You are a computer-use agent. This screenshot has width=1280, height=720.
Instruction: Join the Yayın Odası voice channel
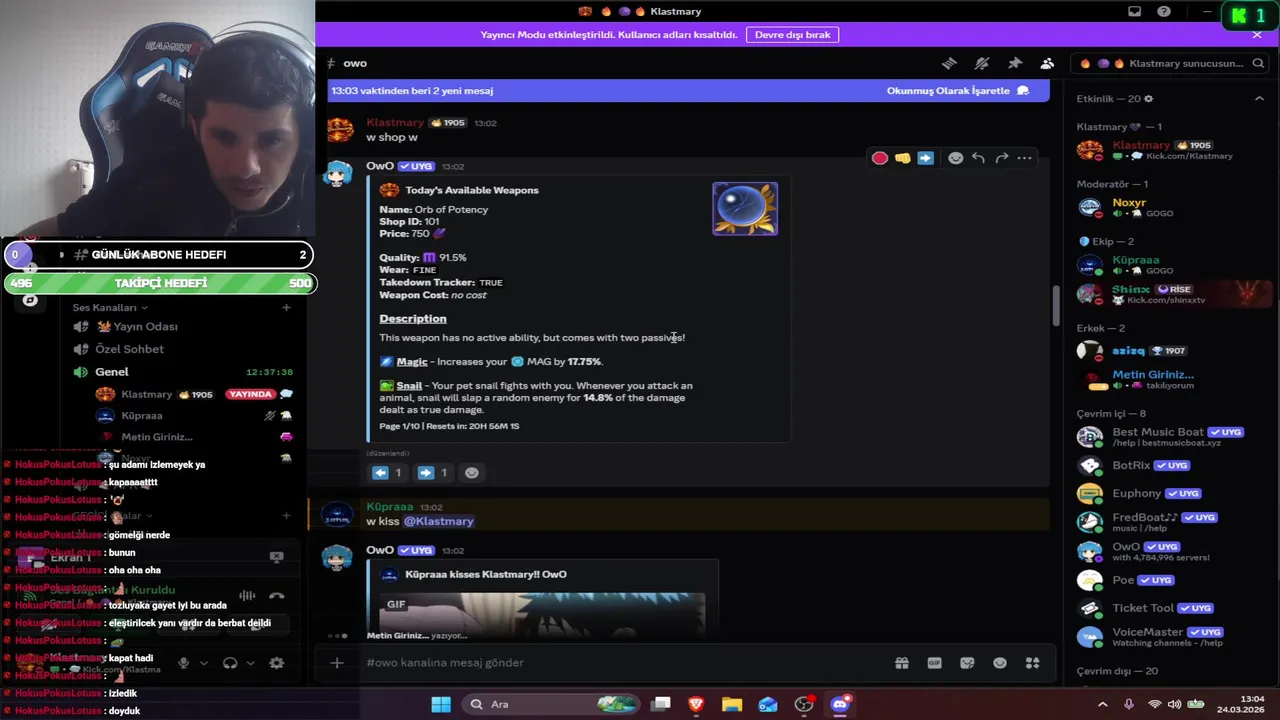(x=180, y=327)
